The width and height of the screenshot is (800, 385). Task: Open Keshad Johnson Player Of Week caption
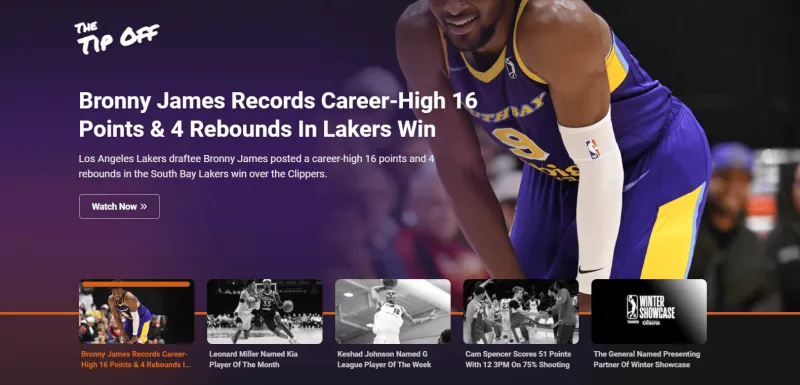384,359
